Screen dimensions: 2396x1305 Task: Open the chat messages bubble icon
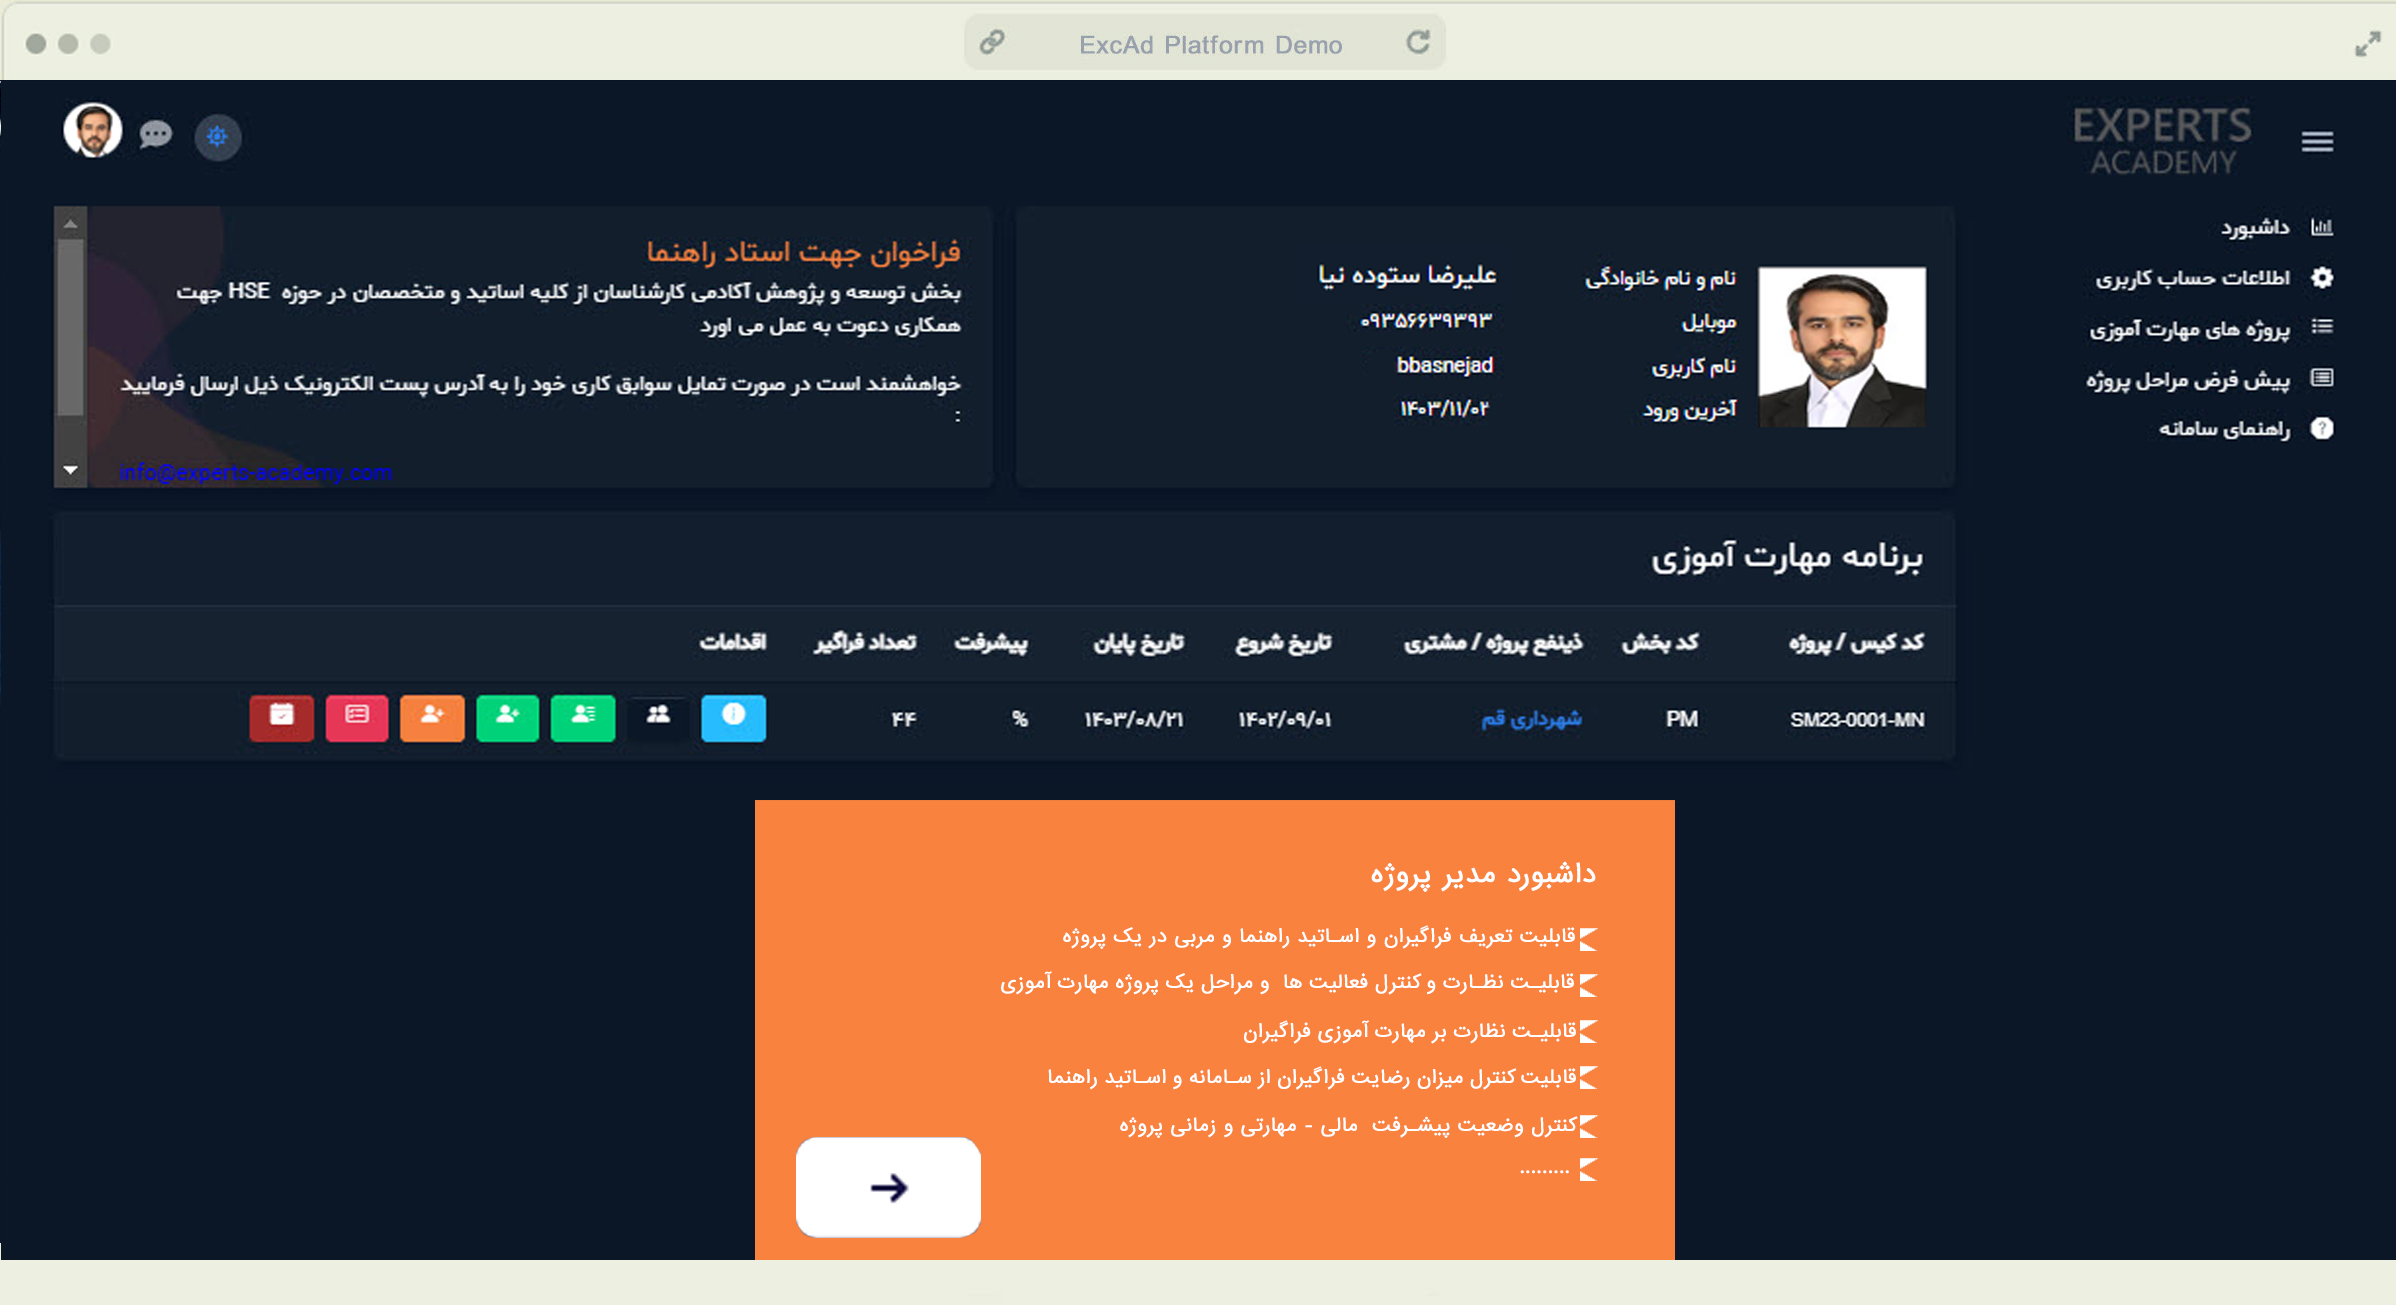coord(155,134)
